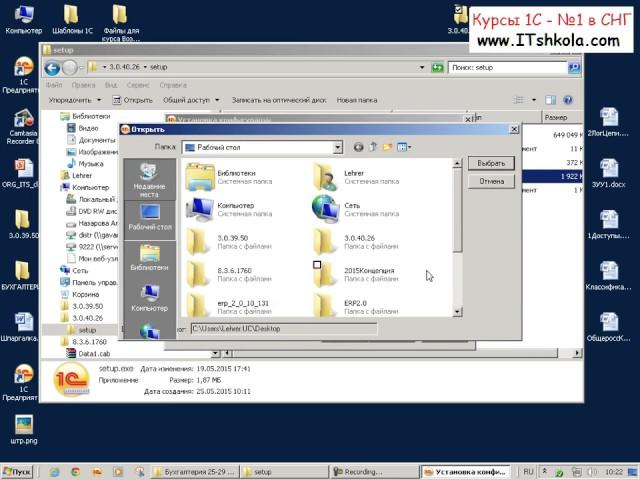Choose Библиотеки in dialog places bar
The image size is (640, 480).
click(149, 258)
